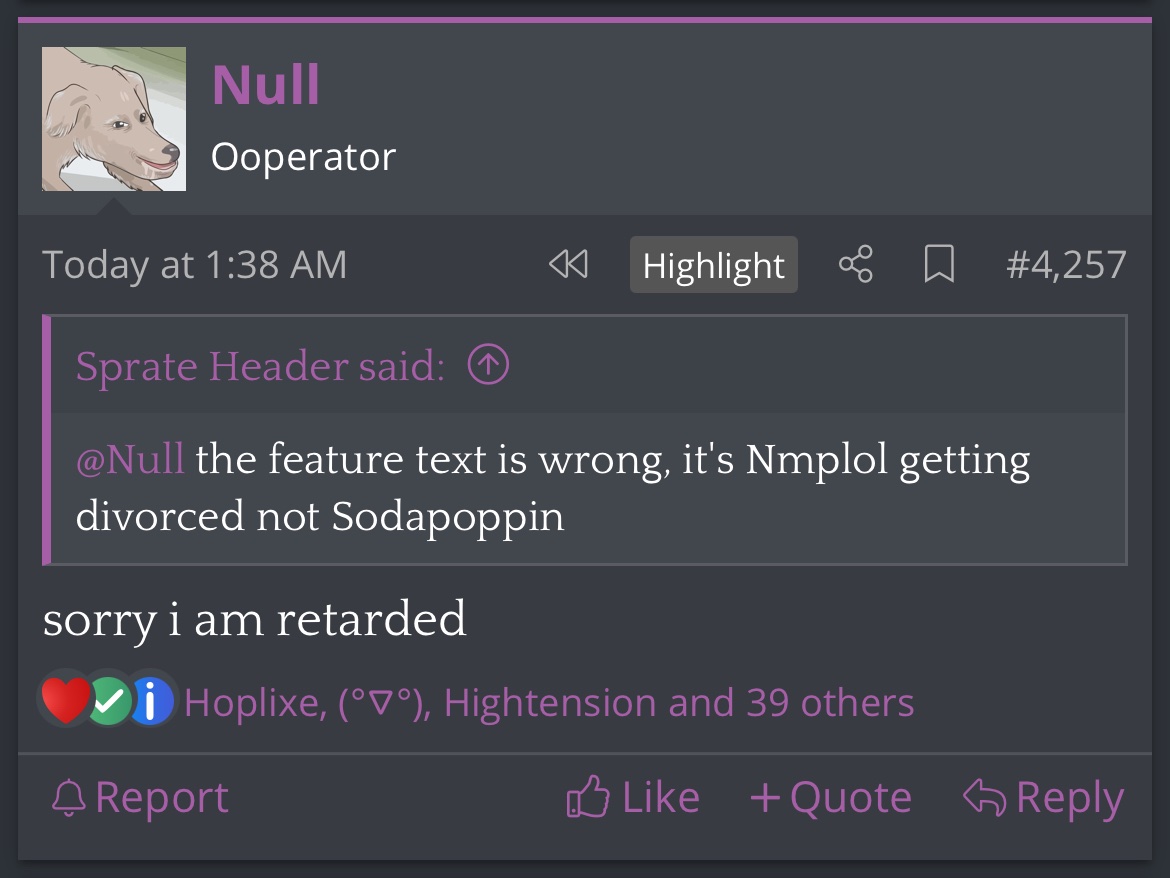
Task: Click the blue informative reaction icon
Action: point(152,701)
